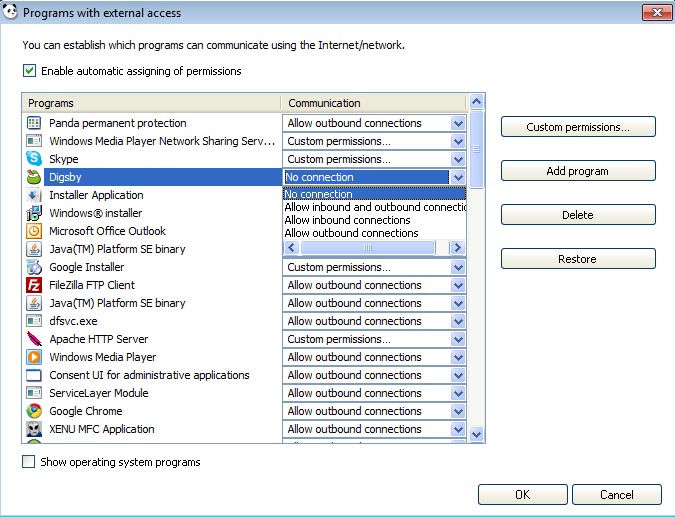Select Consent UI for administrative applications row
The height and width of the screenshot is (517, 675).
(153, 375)
